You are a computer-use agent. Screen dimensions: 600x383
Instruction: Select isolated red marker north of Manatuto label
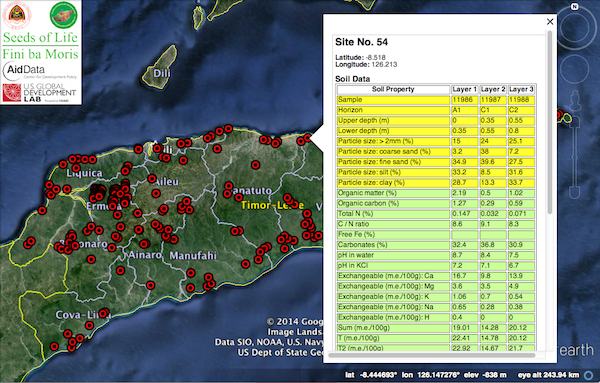[x=256, y=165]
